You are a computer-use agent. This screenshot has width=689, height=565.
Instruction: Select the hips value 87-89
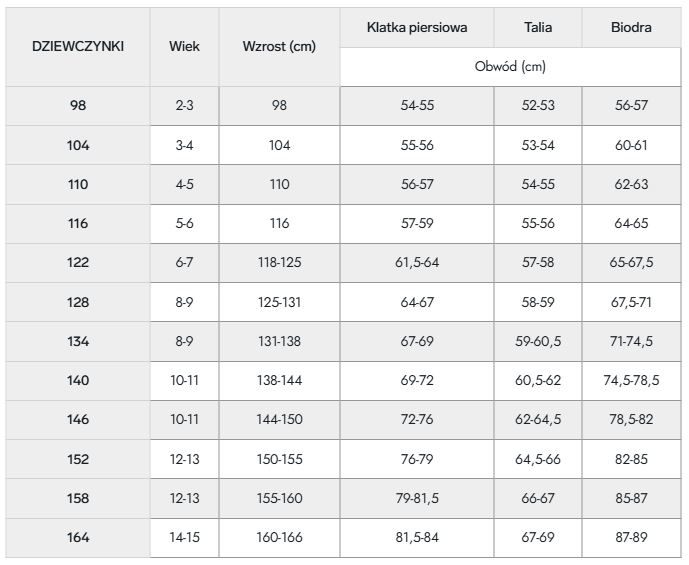click(x=631, y=538)
